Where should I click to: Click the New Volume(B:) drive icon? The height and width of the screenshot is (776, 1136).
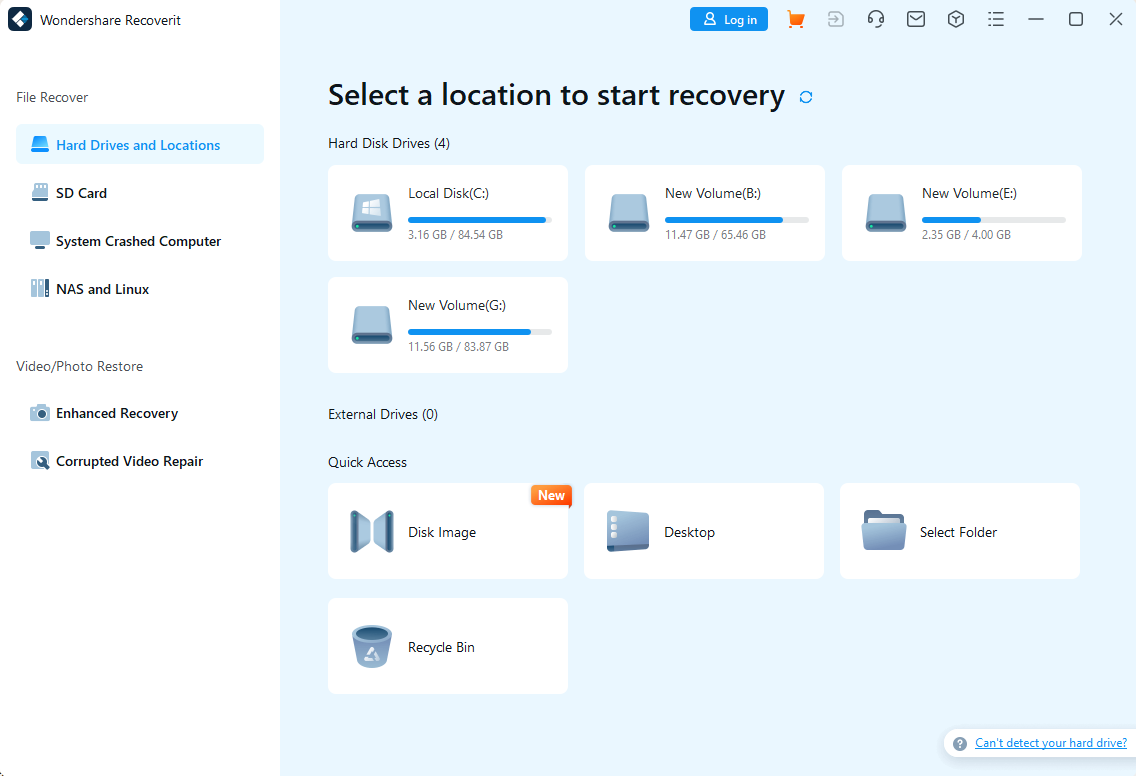629,213
